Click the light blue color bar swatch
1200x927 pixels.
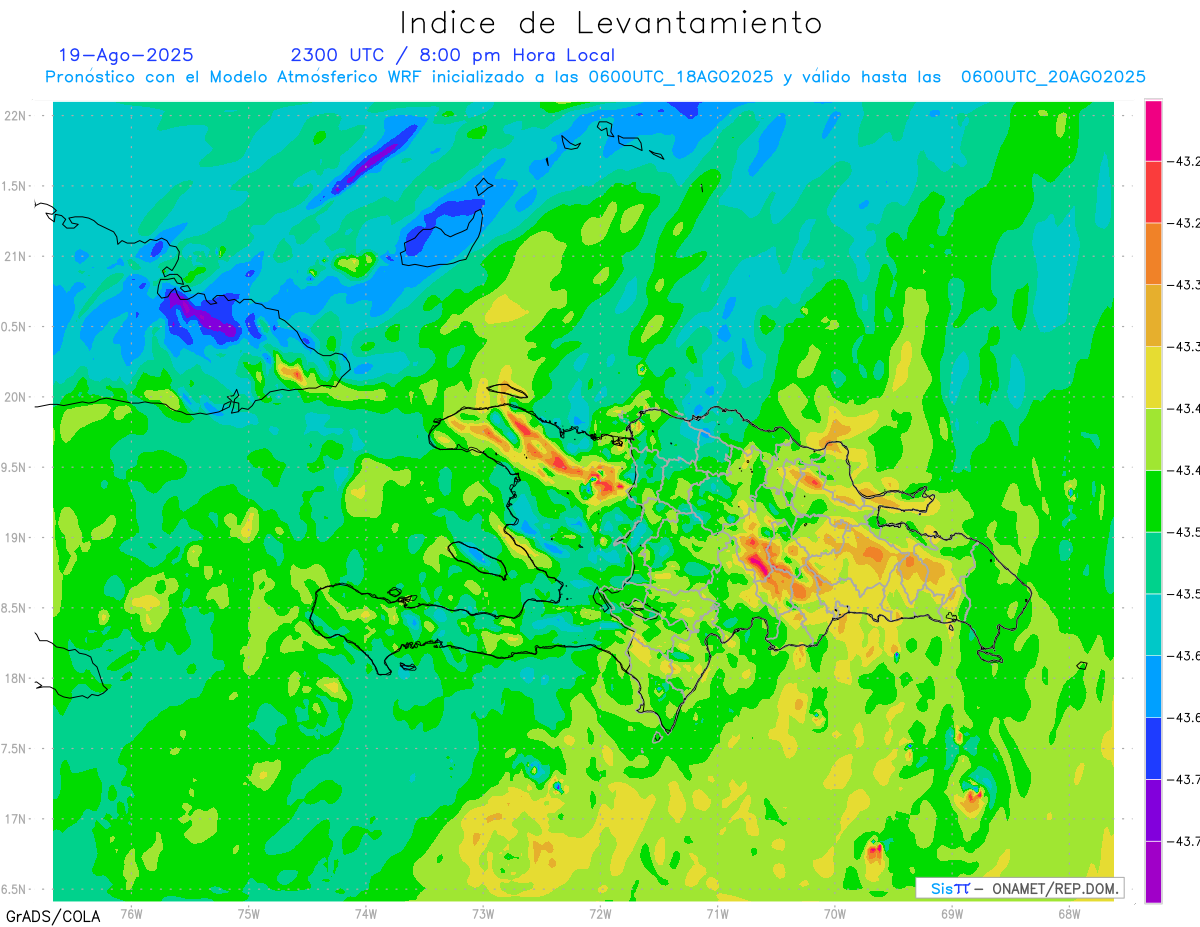pos(1153,687)
